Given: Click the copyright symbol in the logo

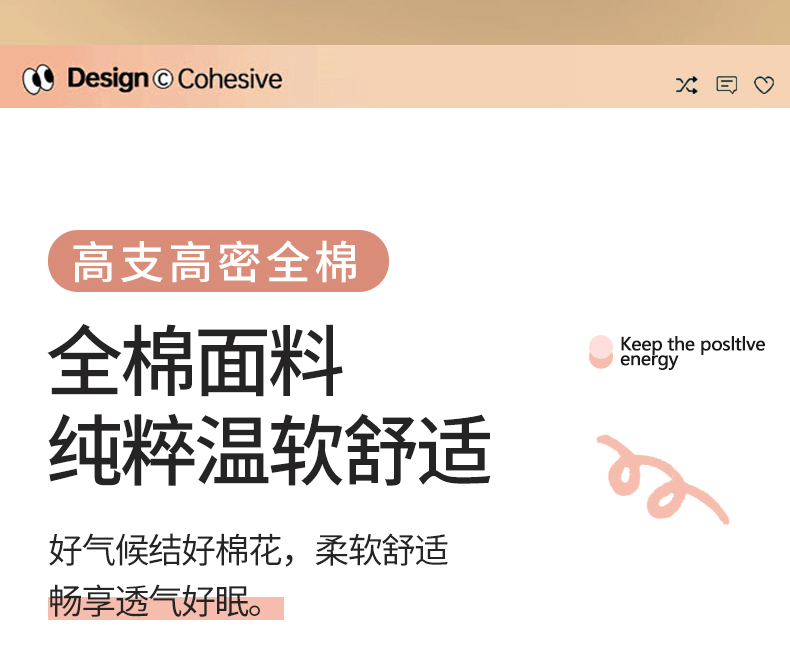Looking at the screenshot, I should 163,79.
